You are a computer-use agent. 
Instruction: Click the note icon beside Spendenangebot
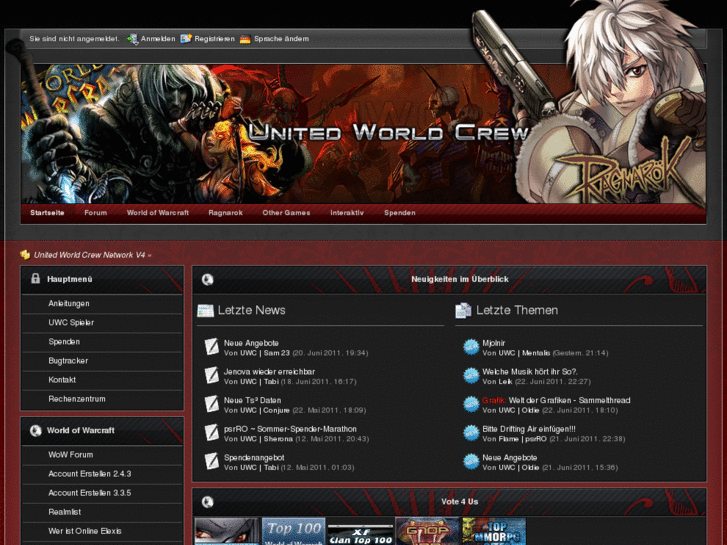tap(211, 462)
